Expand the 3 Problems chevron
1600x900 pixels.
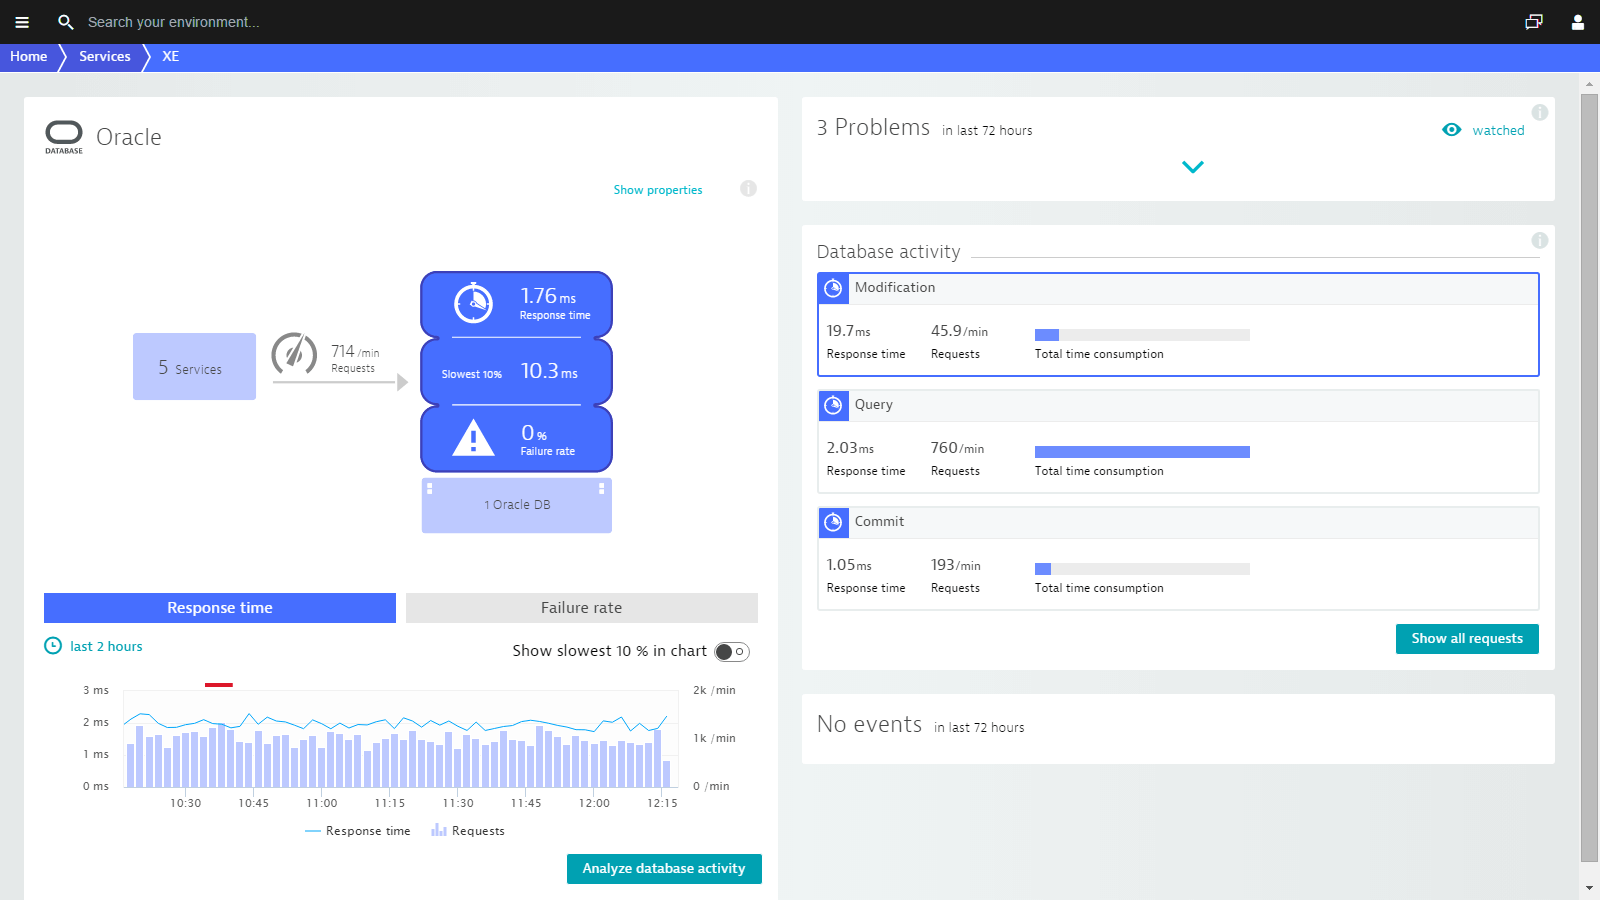point(1193,167)
